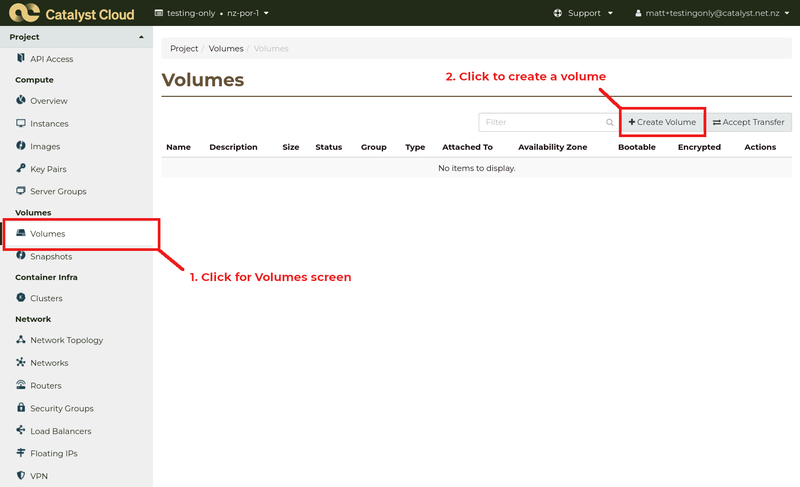Click the Volumes drive icon
Viewport: 800px width, 487px height.
(20, 233)
